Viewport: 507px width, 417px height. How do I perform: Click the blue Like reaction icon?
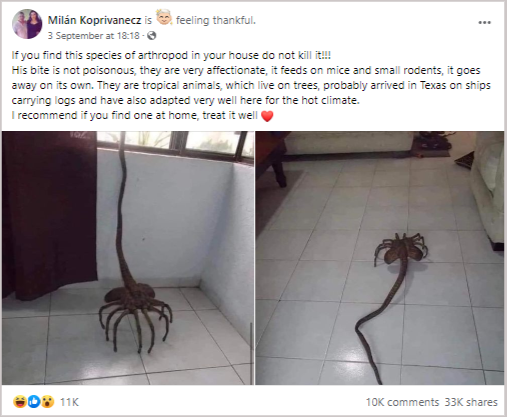[34, 402]
